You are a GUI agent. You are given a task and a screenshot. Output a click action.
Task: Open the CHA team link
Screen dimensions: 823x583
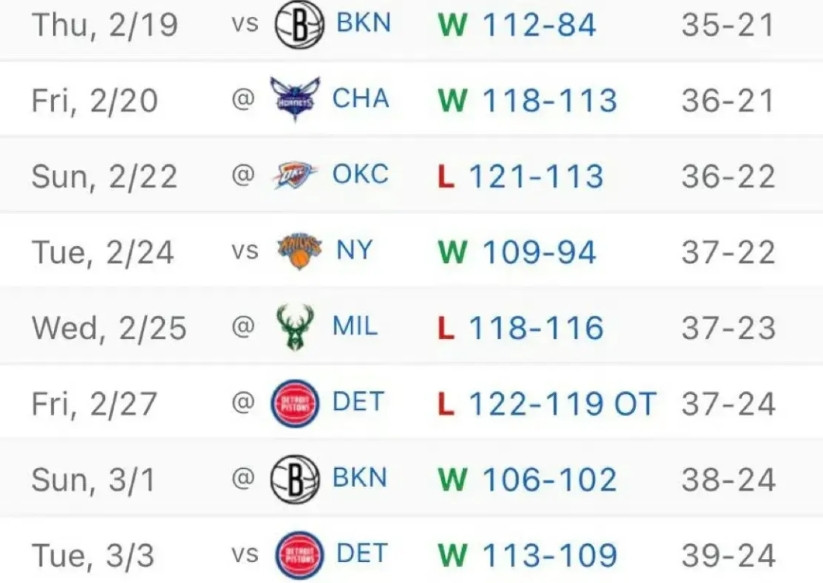[x=360, y=100]
